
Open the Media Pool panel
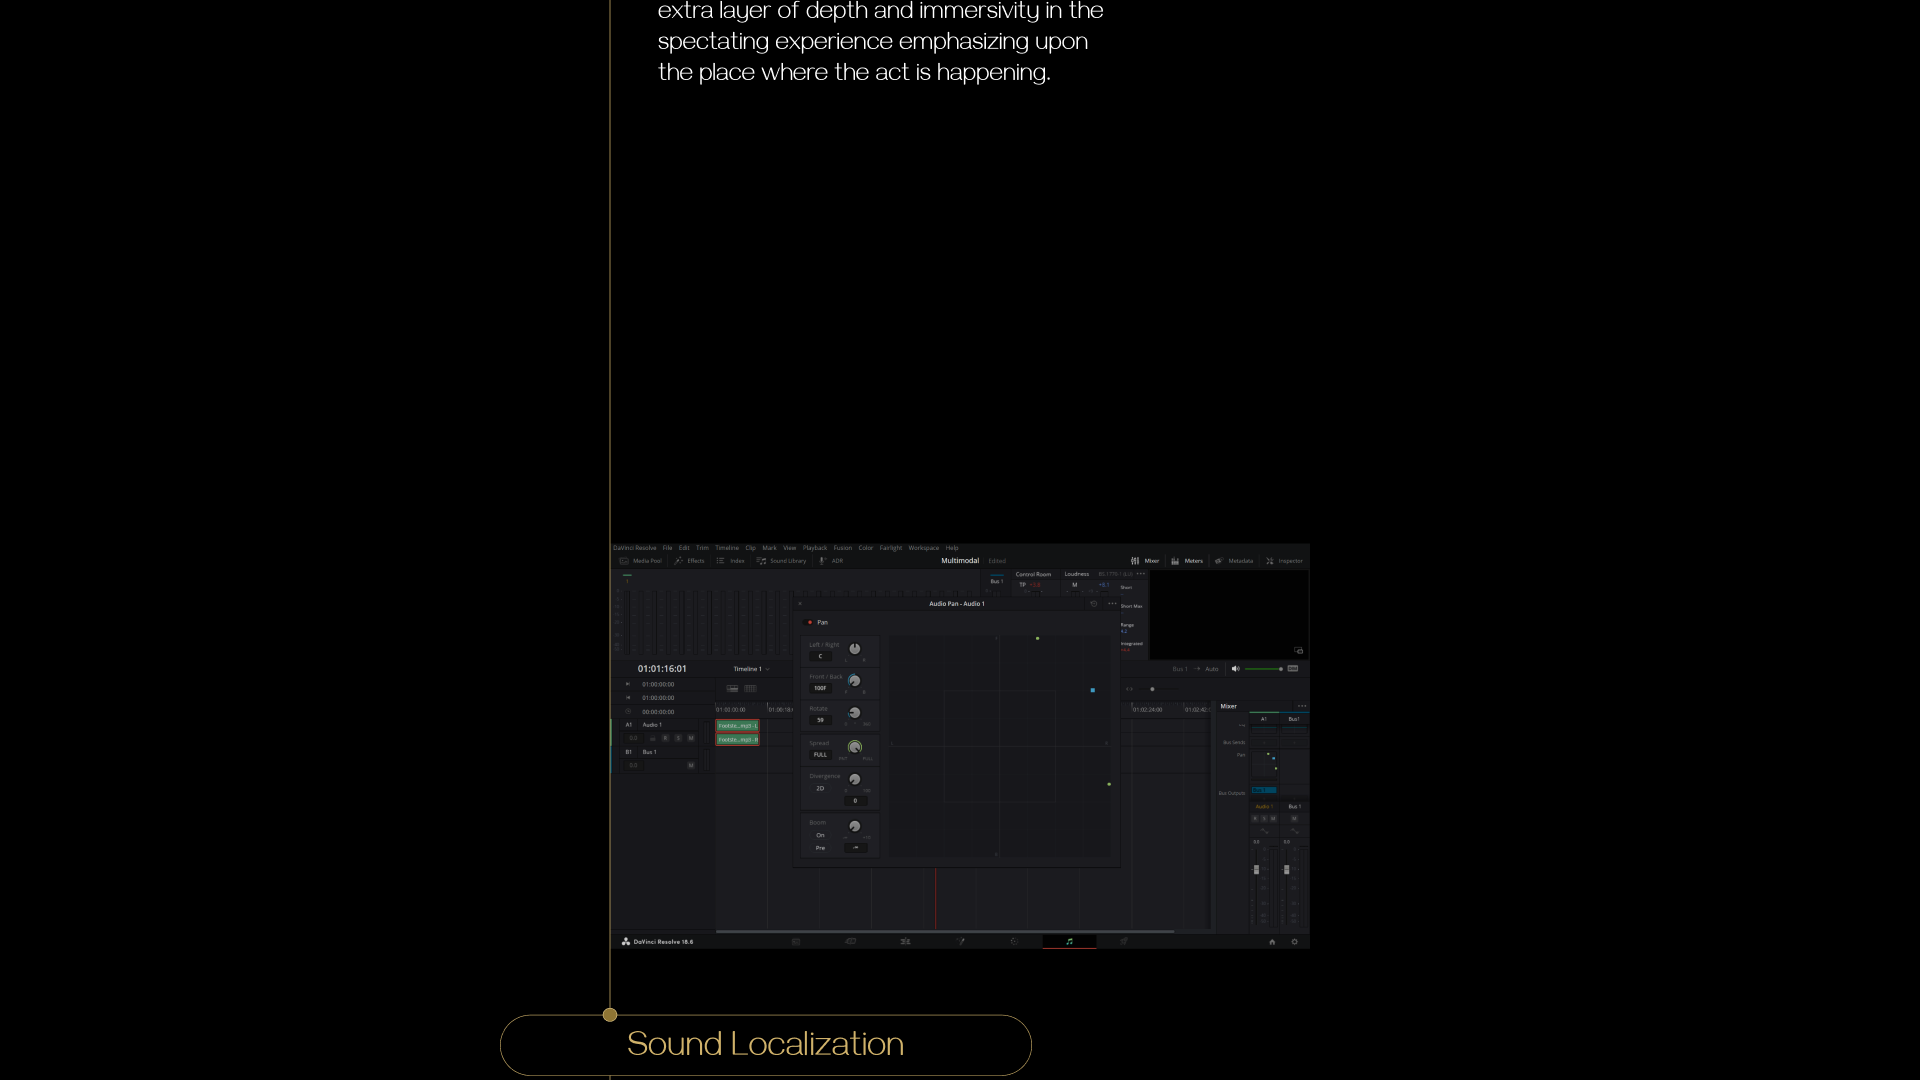tap(641, 561)
